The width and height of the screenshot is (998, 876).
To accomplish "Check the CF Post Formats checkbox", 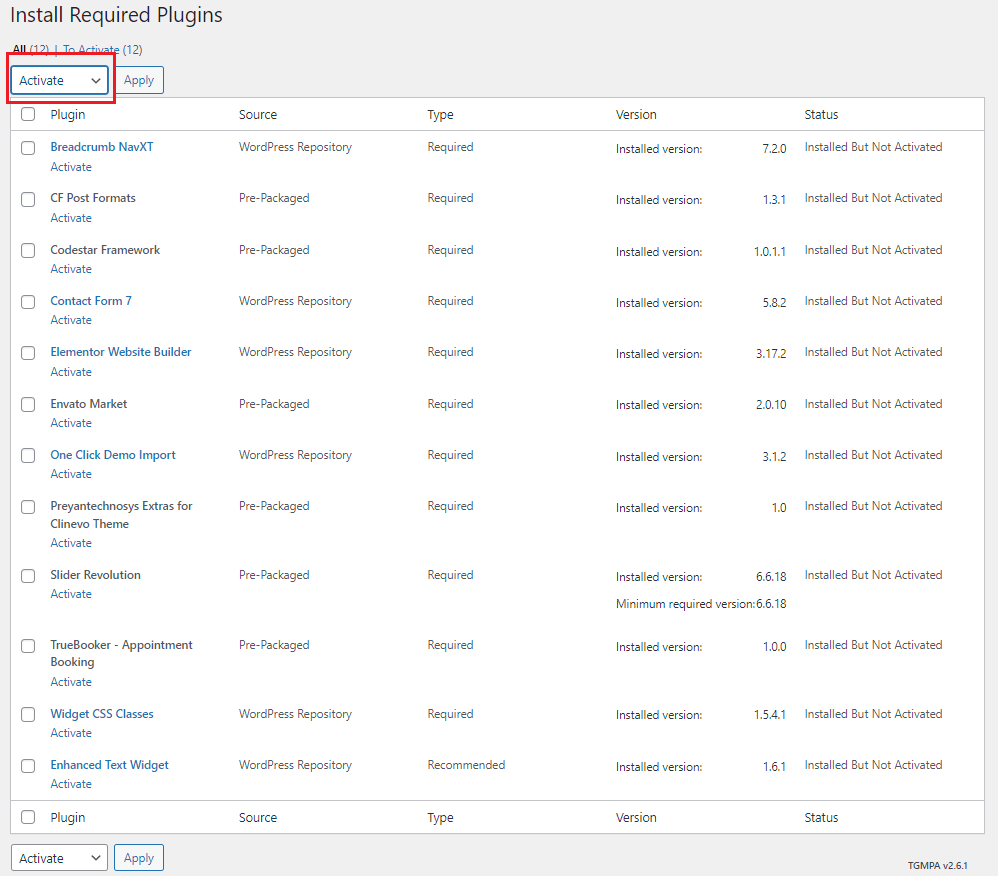I will 28,199.
